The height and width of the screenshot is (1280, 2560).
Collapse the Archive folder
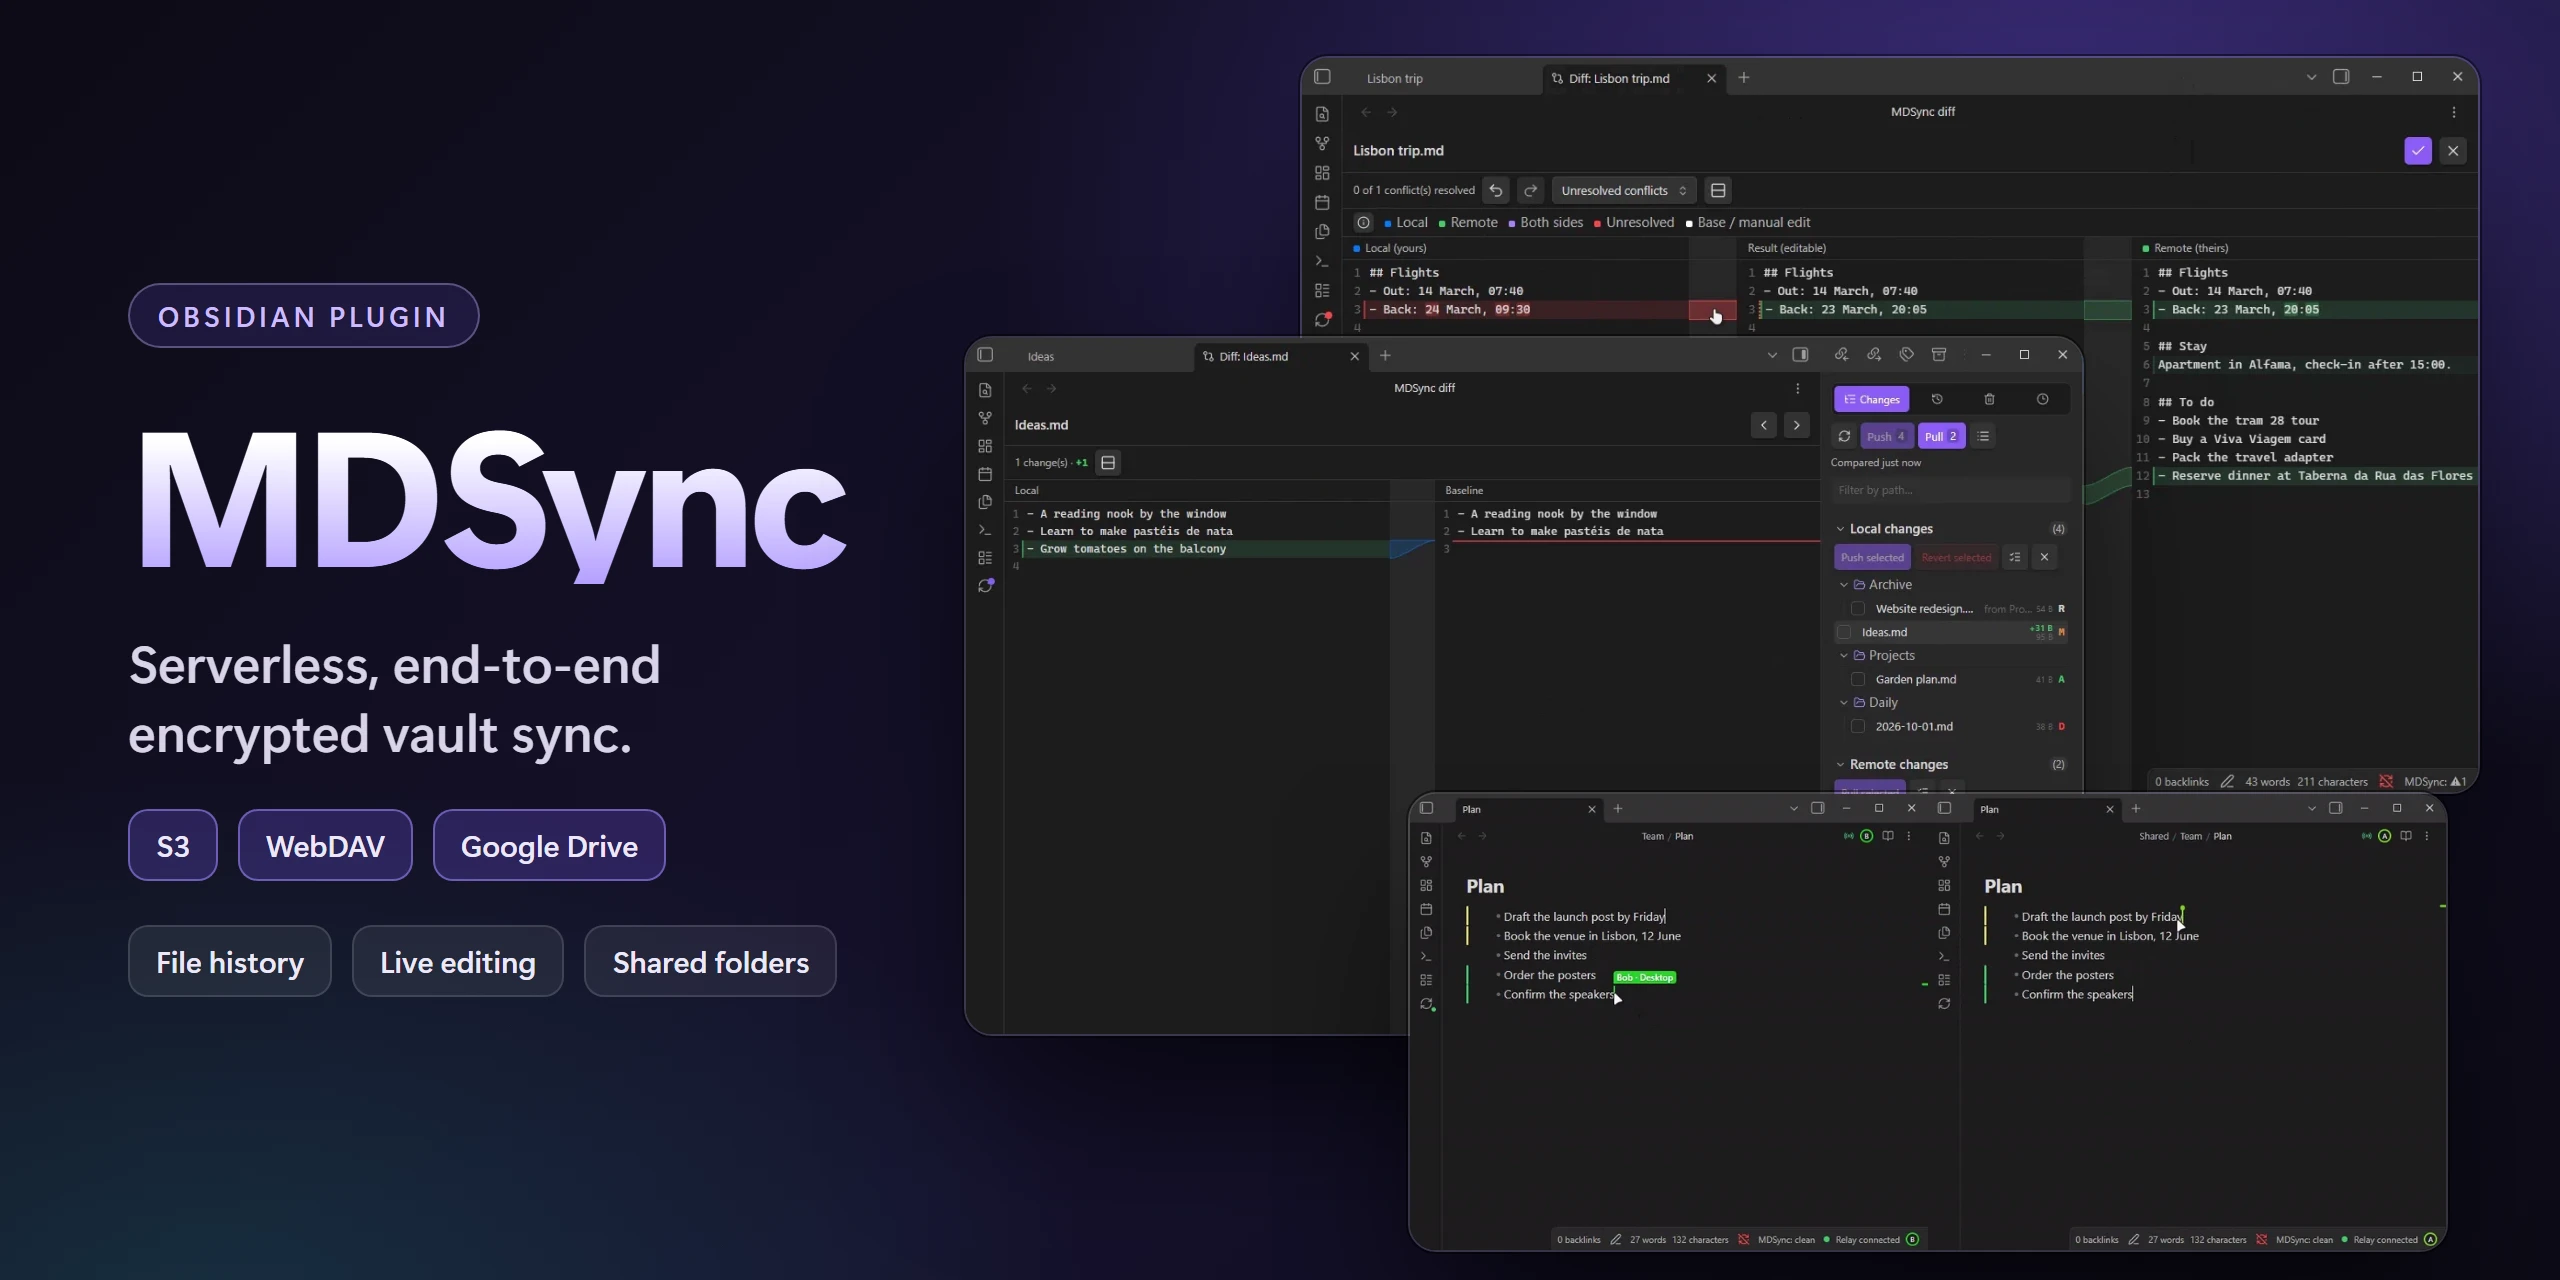[1844, 585]
